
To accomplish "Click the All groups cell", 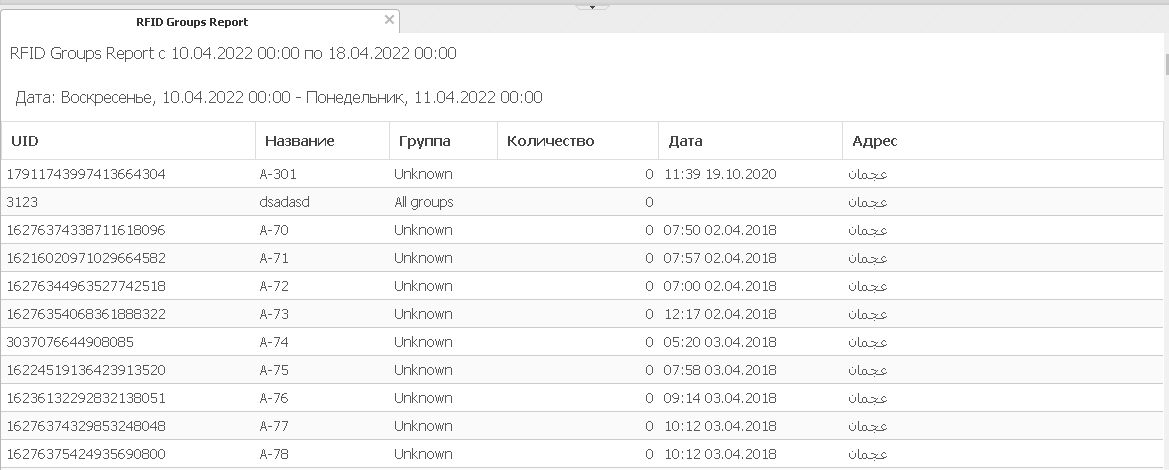I will tap(423, 202).
